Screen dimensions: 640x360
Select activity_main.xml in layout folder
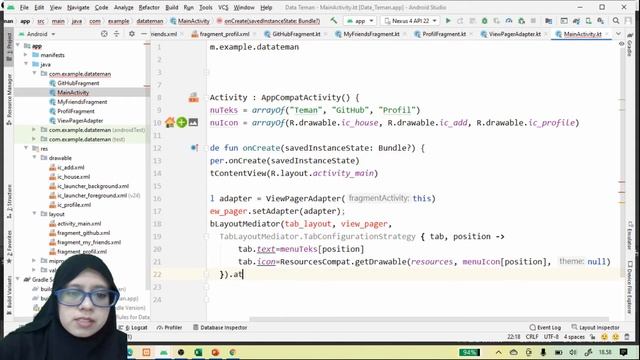[79, 223]
